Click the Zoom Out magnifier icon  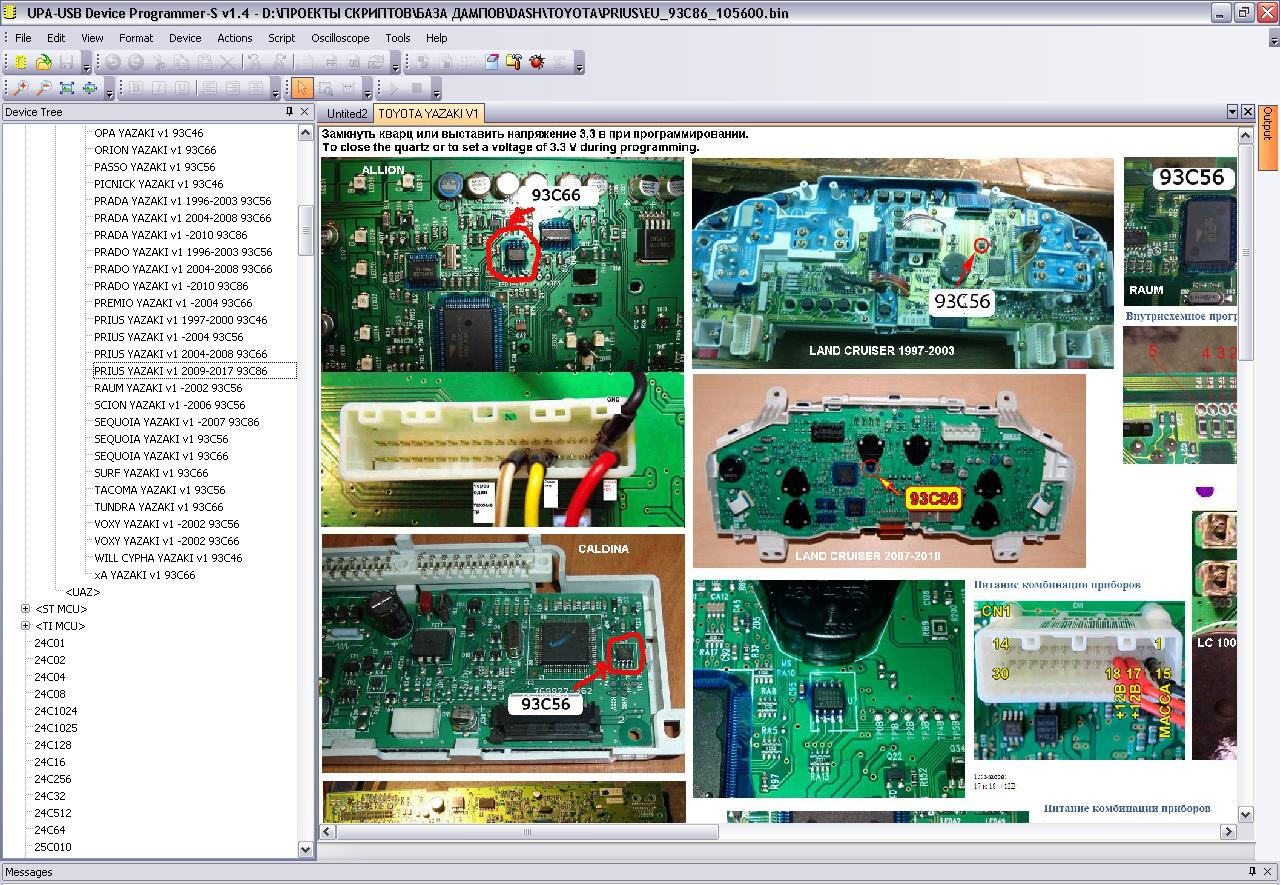44,88
